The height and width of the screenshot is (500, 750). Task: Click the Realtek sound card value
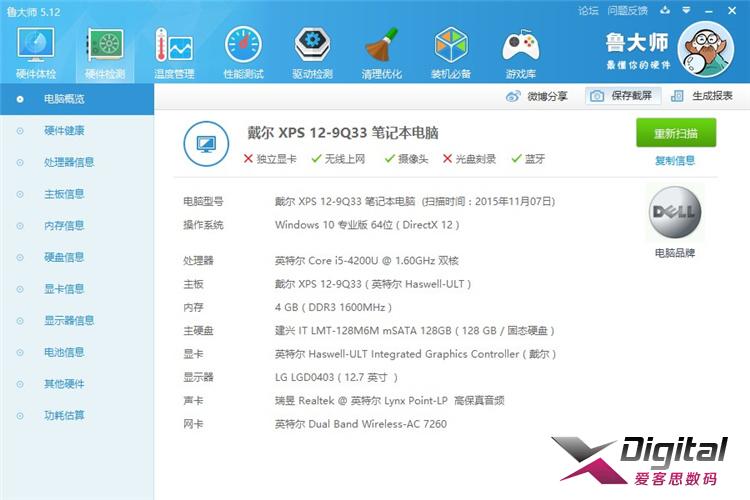point(389,400)
